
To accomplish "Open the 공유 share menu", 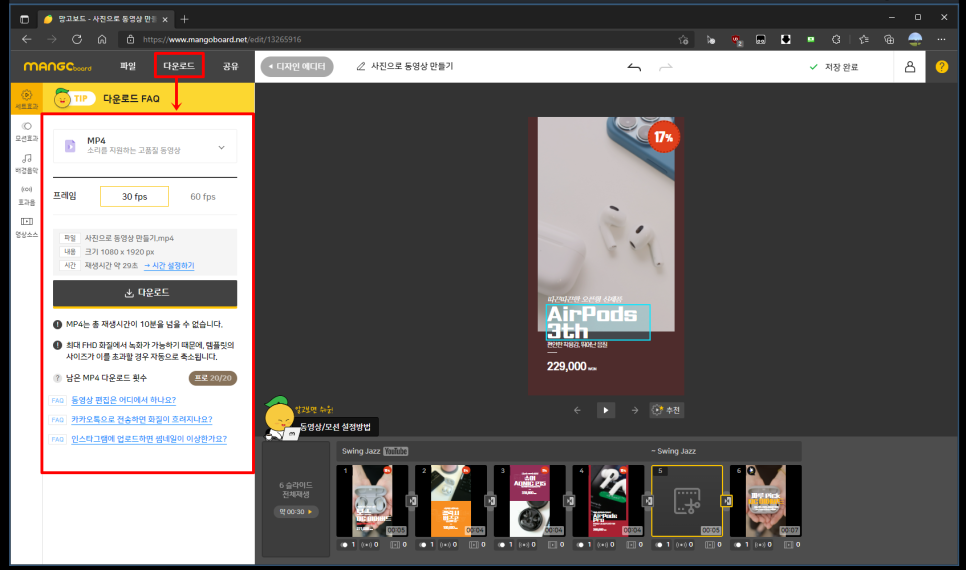I will (x=230, y=66).
